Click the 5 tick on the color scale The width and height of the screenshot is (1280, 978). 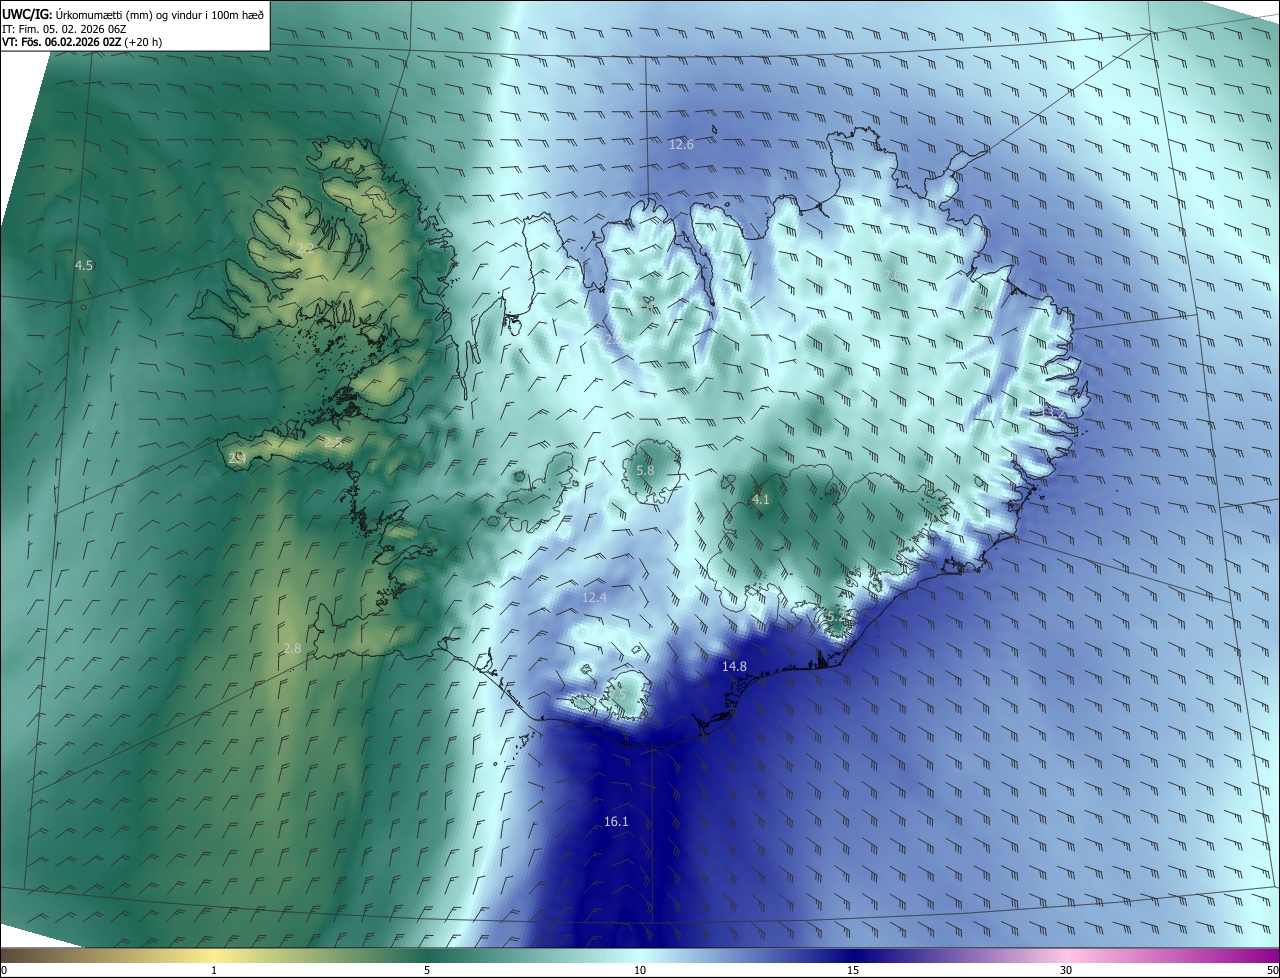(x=427, y=971)
